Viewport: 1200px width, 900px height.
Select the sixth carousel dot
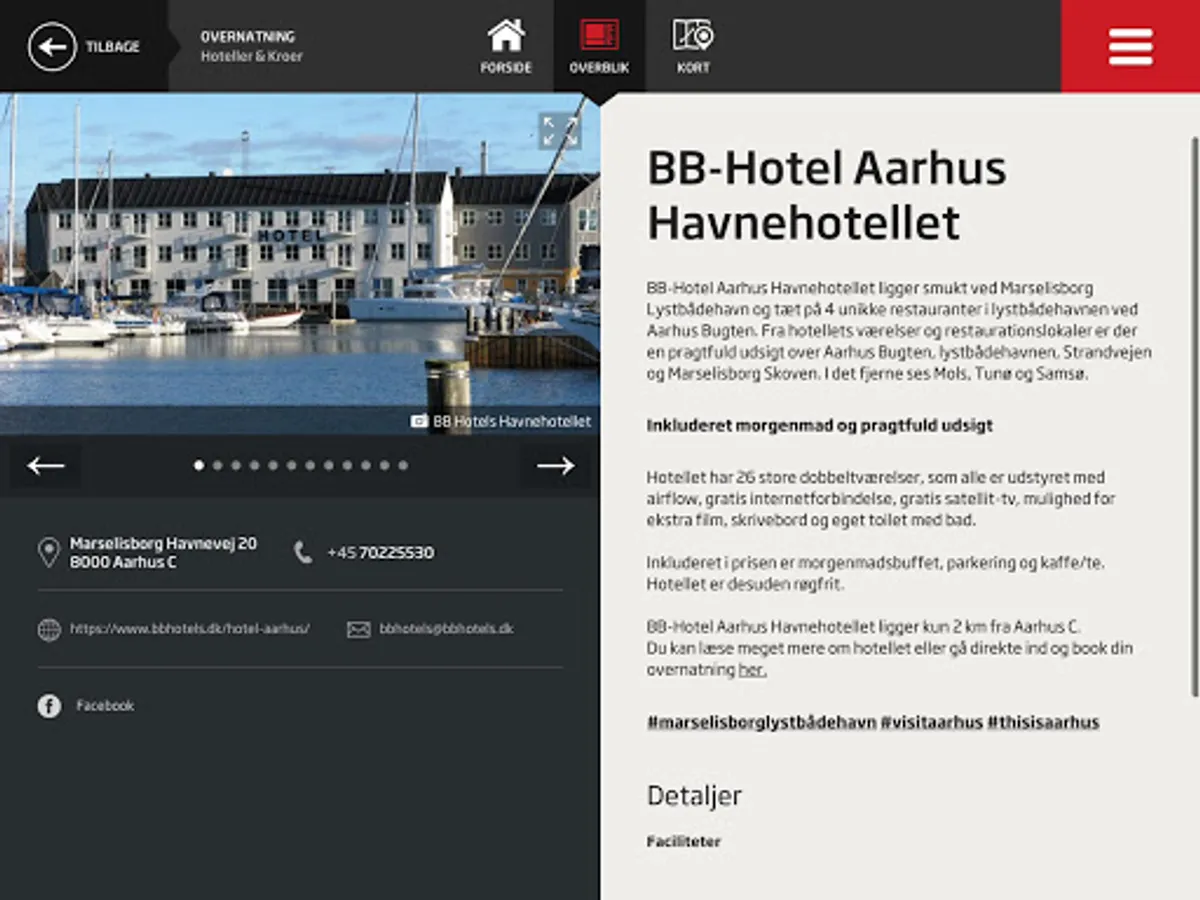click(x=292, y=465)
